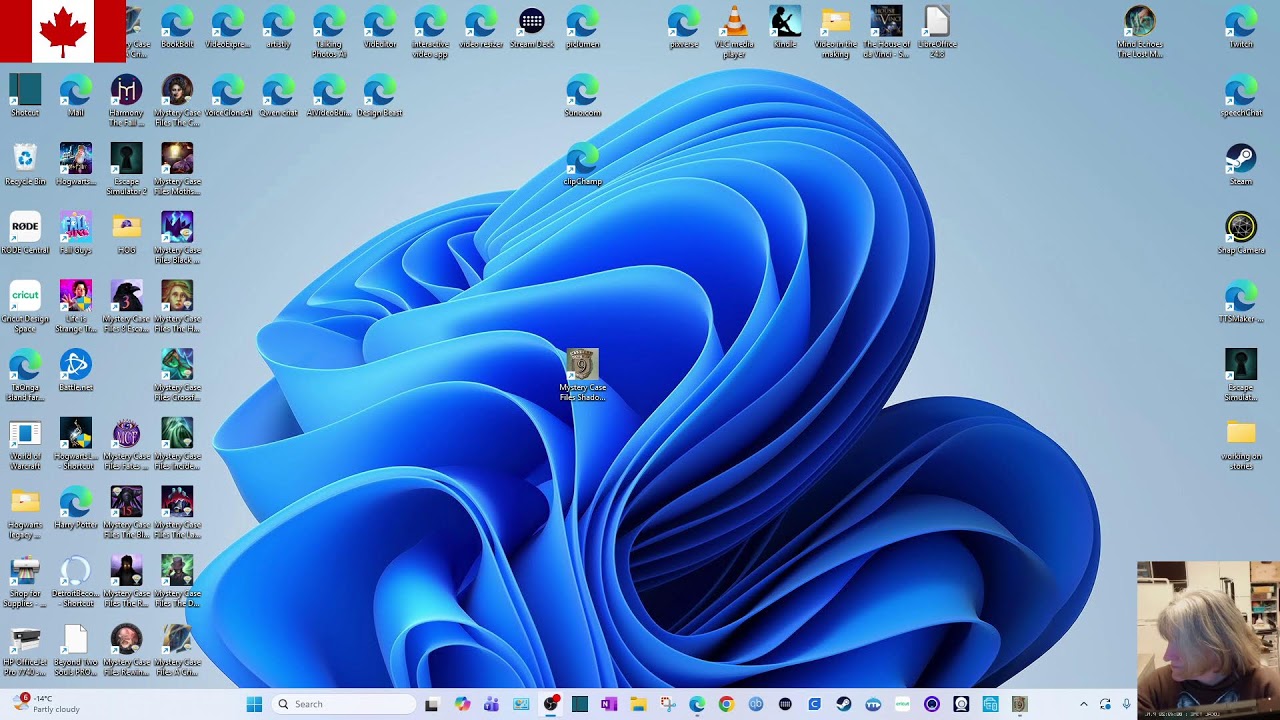The height and width of the screenshot is (720, 1280).
Task: Open the Suno.com desktop shortcut
Action: tap(583, 96)
